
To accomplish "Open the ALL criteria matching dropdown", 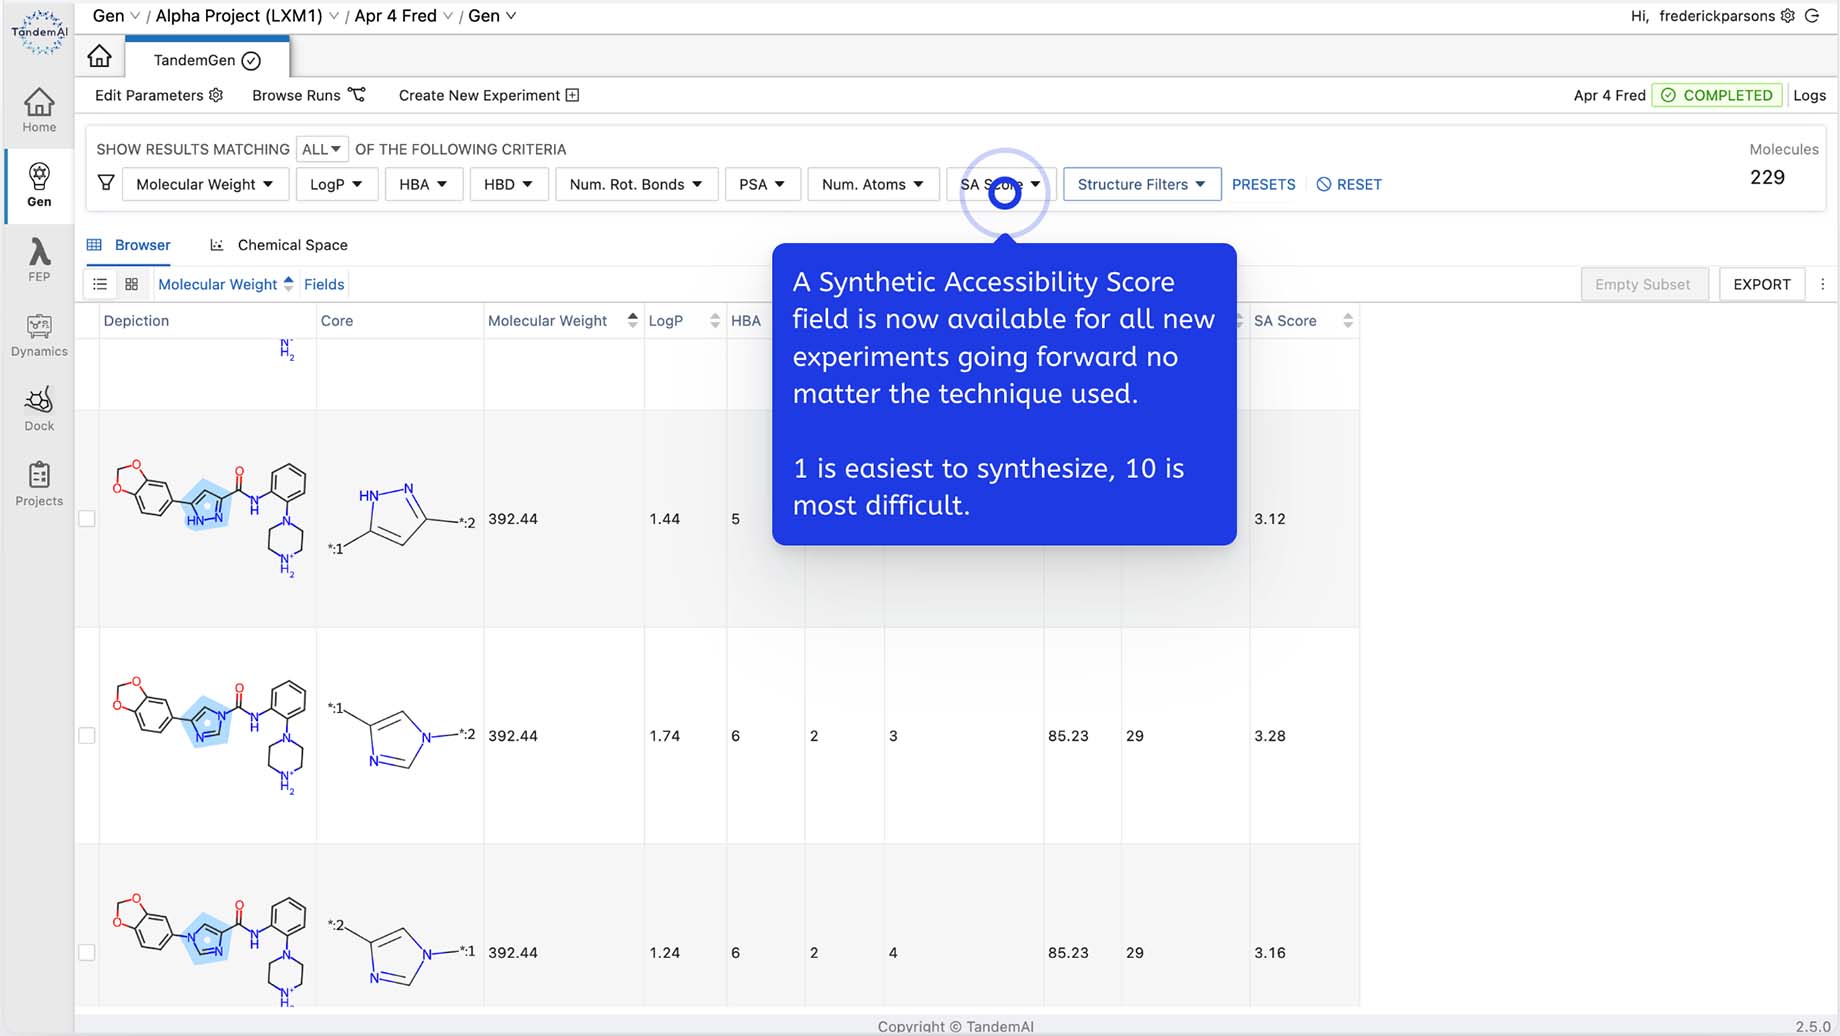I will pyautogui.click(x=321, y=150).
